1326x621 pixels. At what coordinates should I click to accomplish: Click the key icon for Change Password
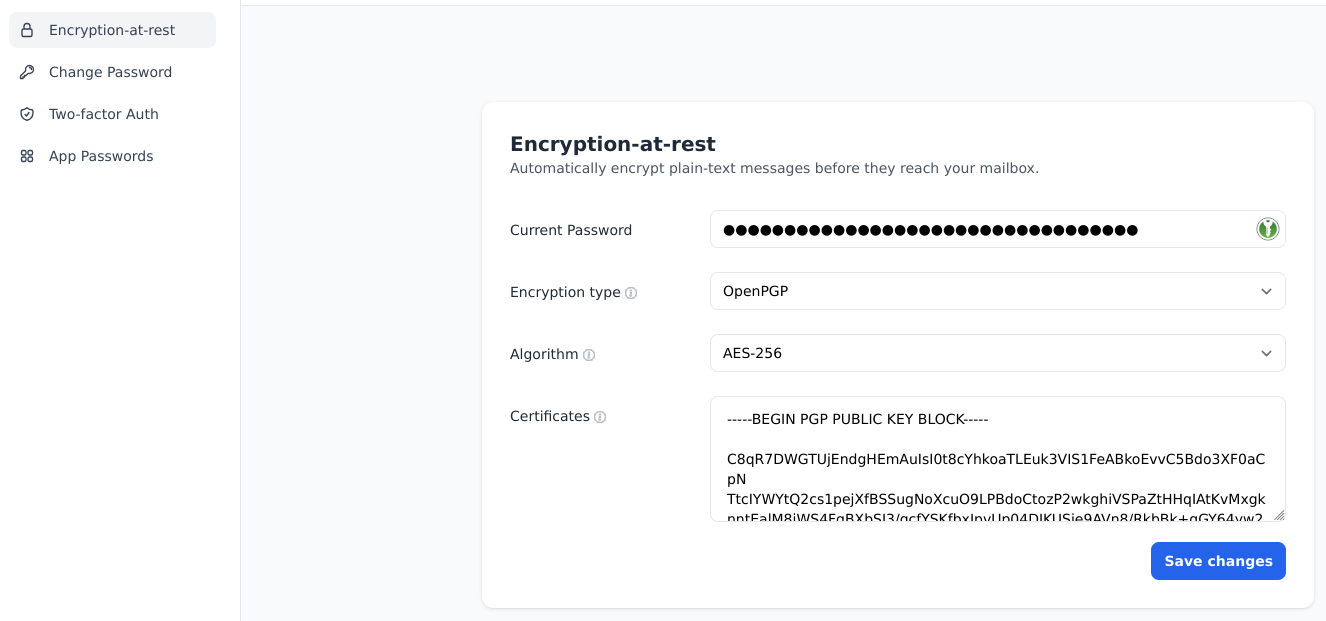27,72
